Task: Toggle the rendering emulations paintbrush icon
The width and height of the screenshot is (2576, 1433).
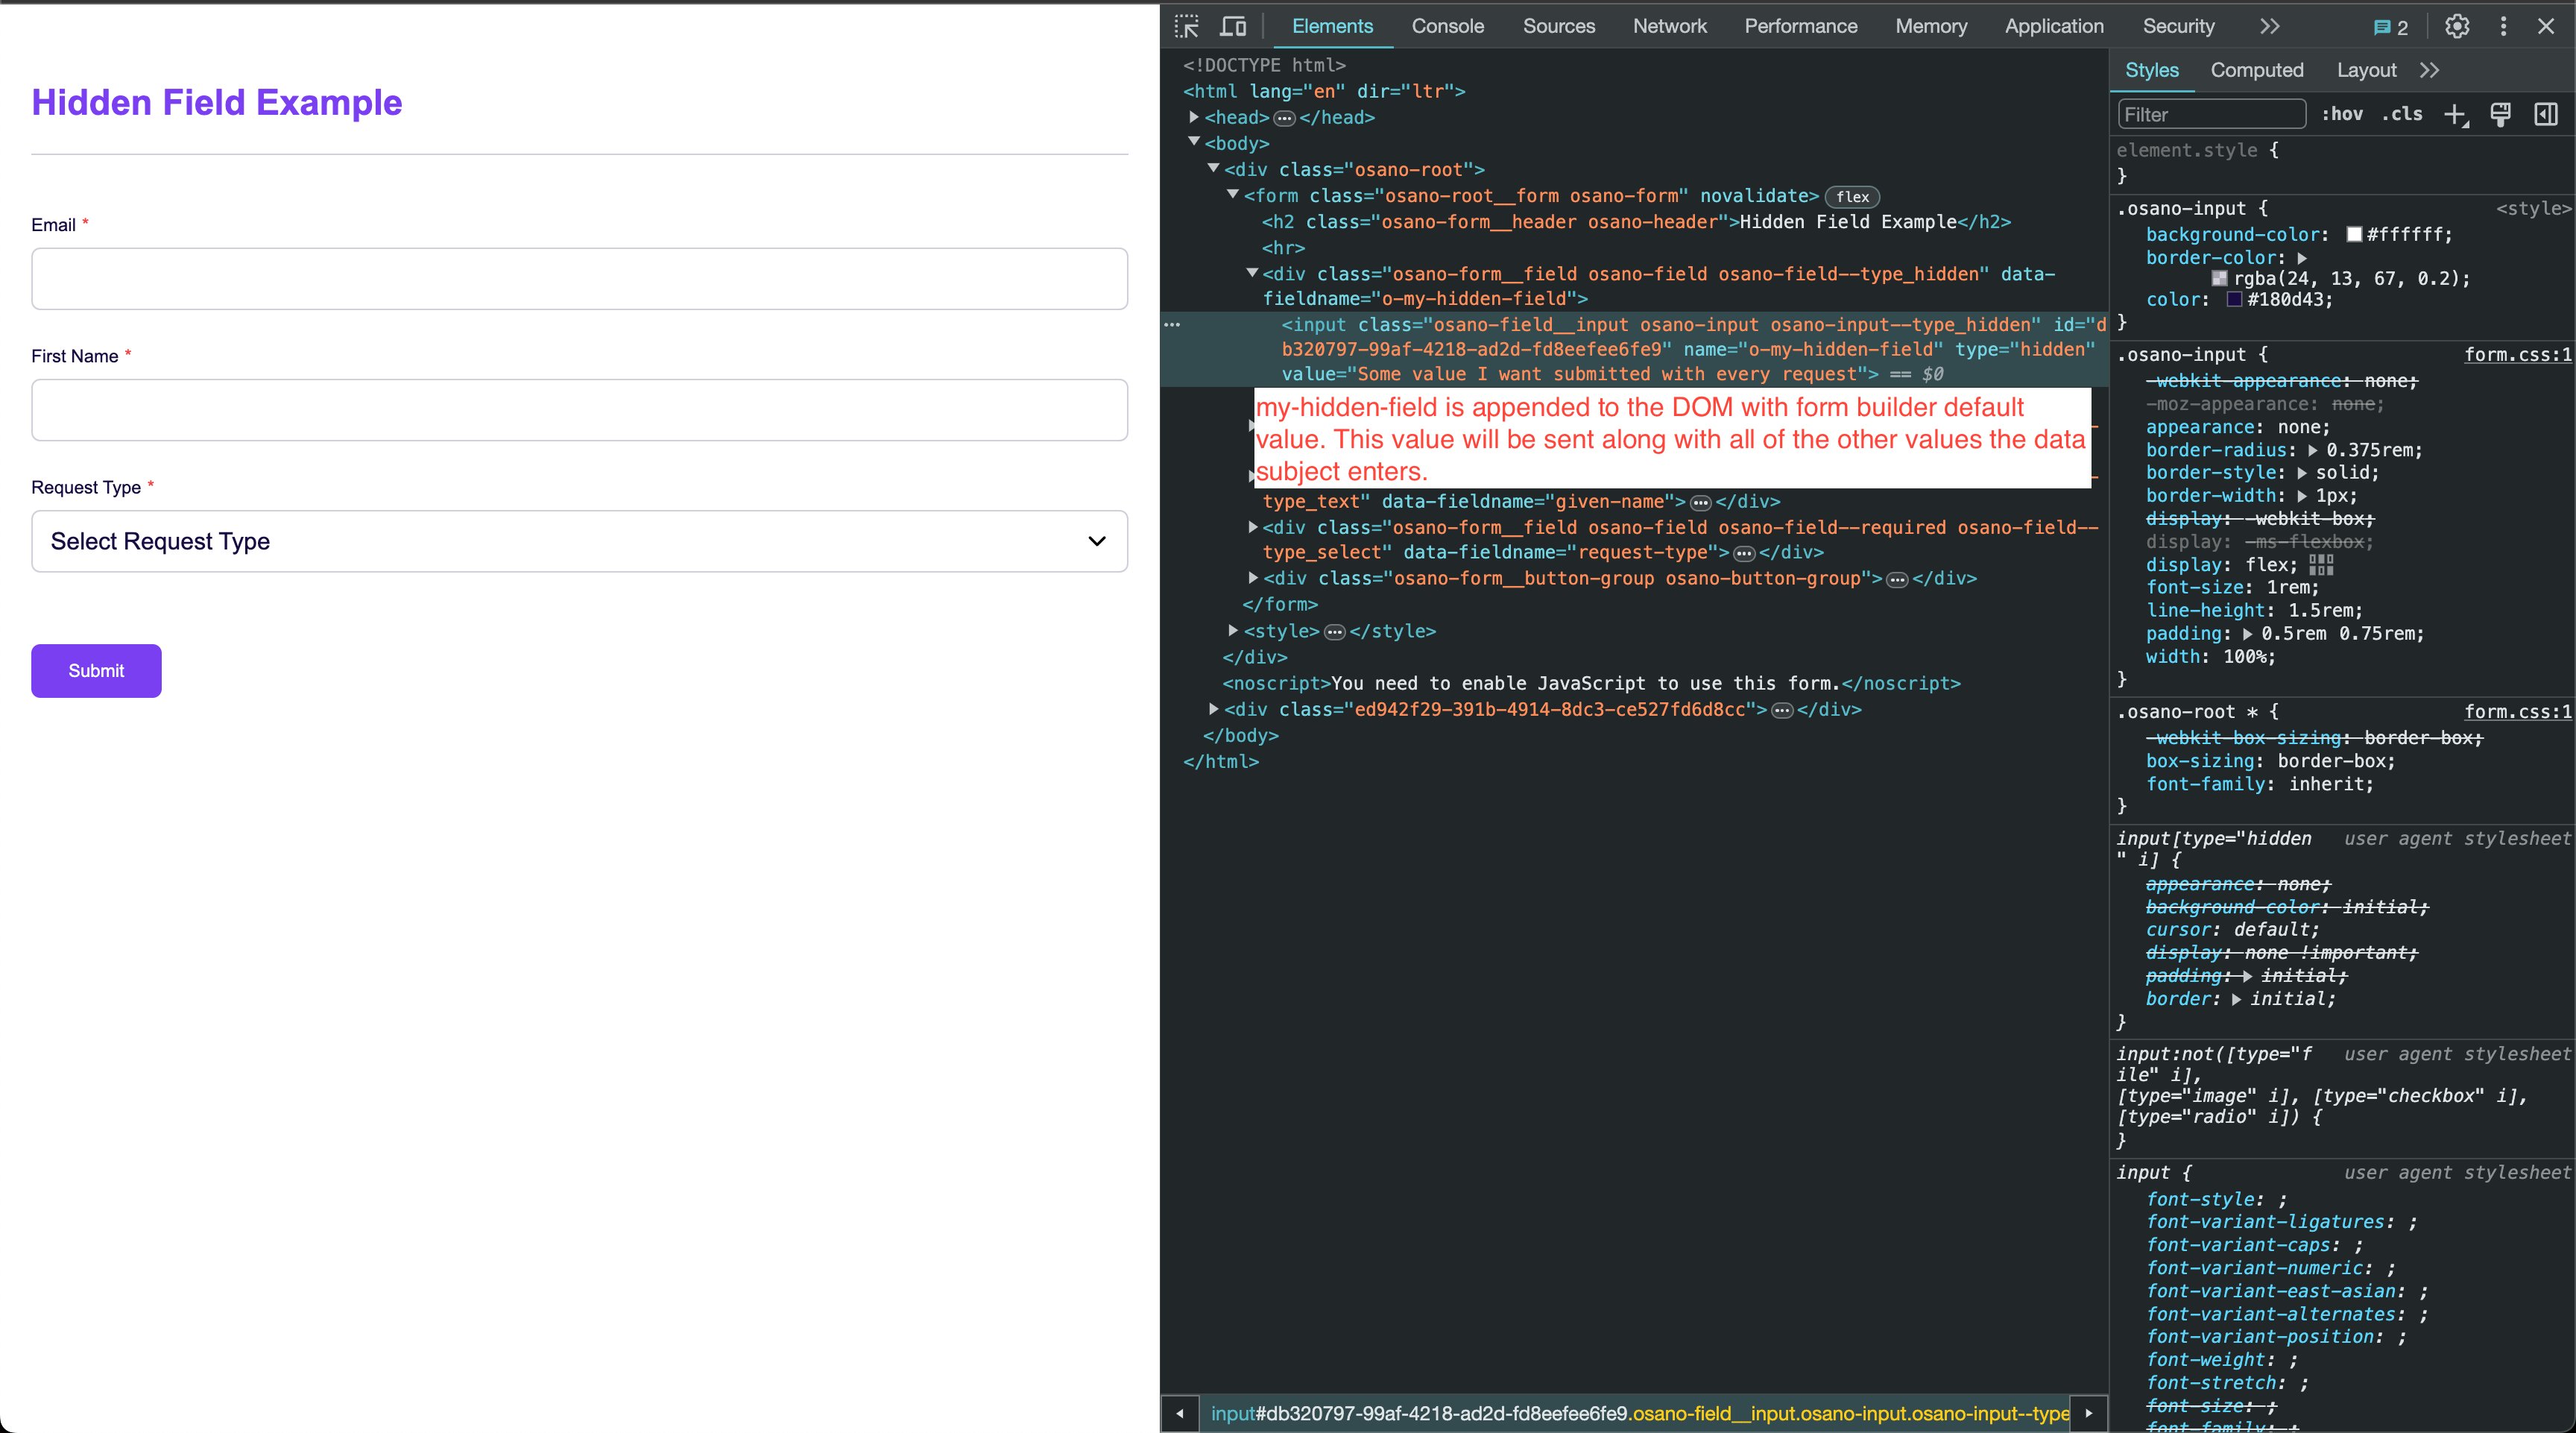Action: [x=2501, y=115]
